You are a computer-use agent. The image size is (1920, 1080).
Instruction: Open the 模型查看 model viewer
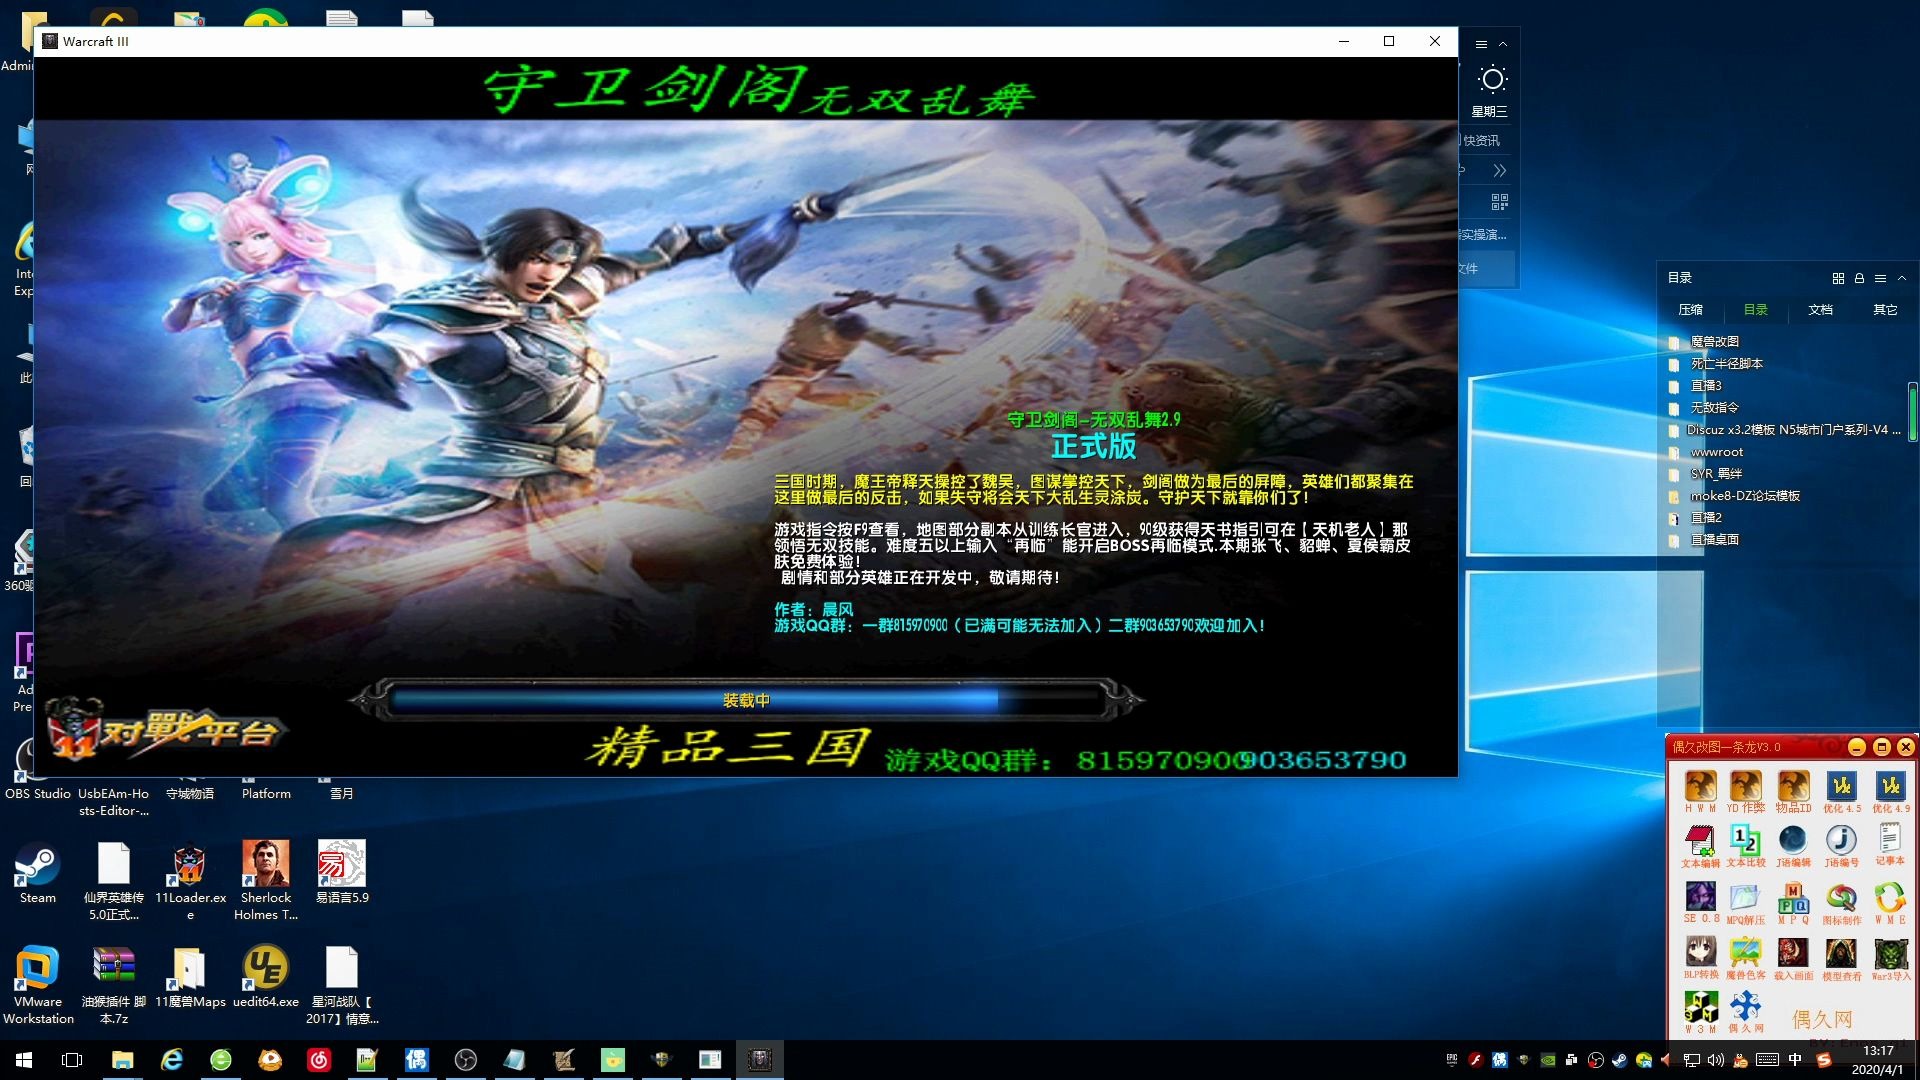click(x=1842, y=958)
